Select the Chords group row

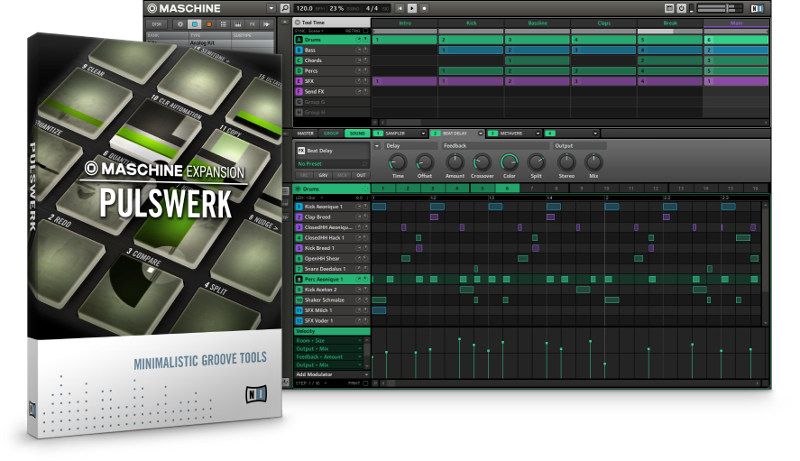click(x=332, y=60)
